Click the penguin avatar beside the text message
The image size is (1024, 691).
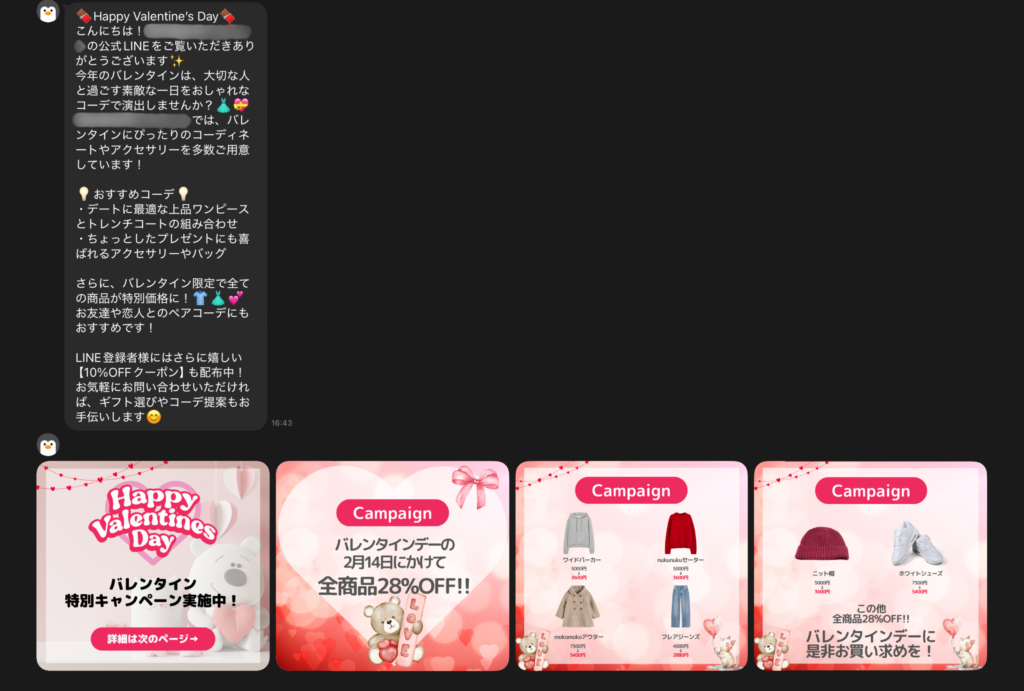click(x=47, y=12)
